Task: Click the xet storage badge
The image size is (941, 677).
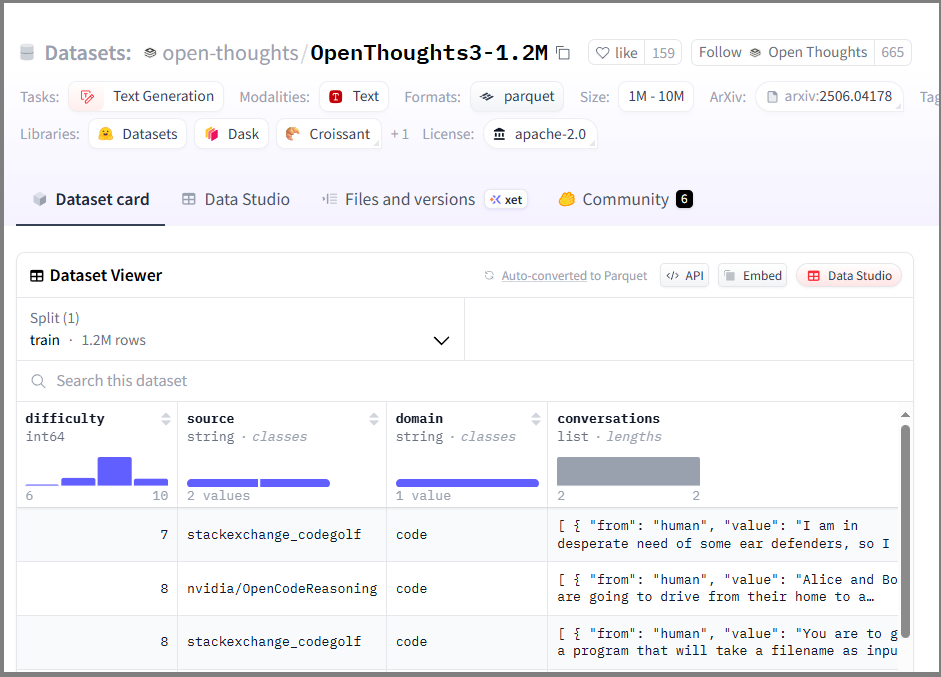Action: 506,200
